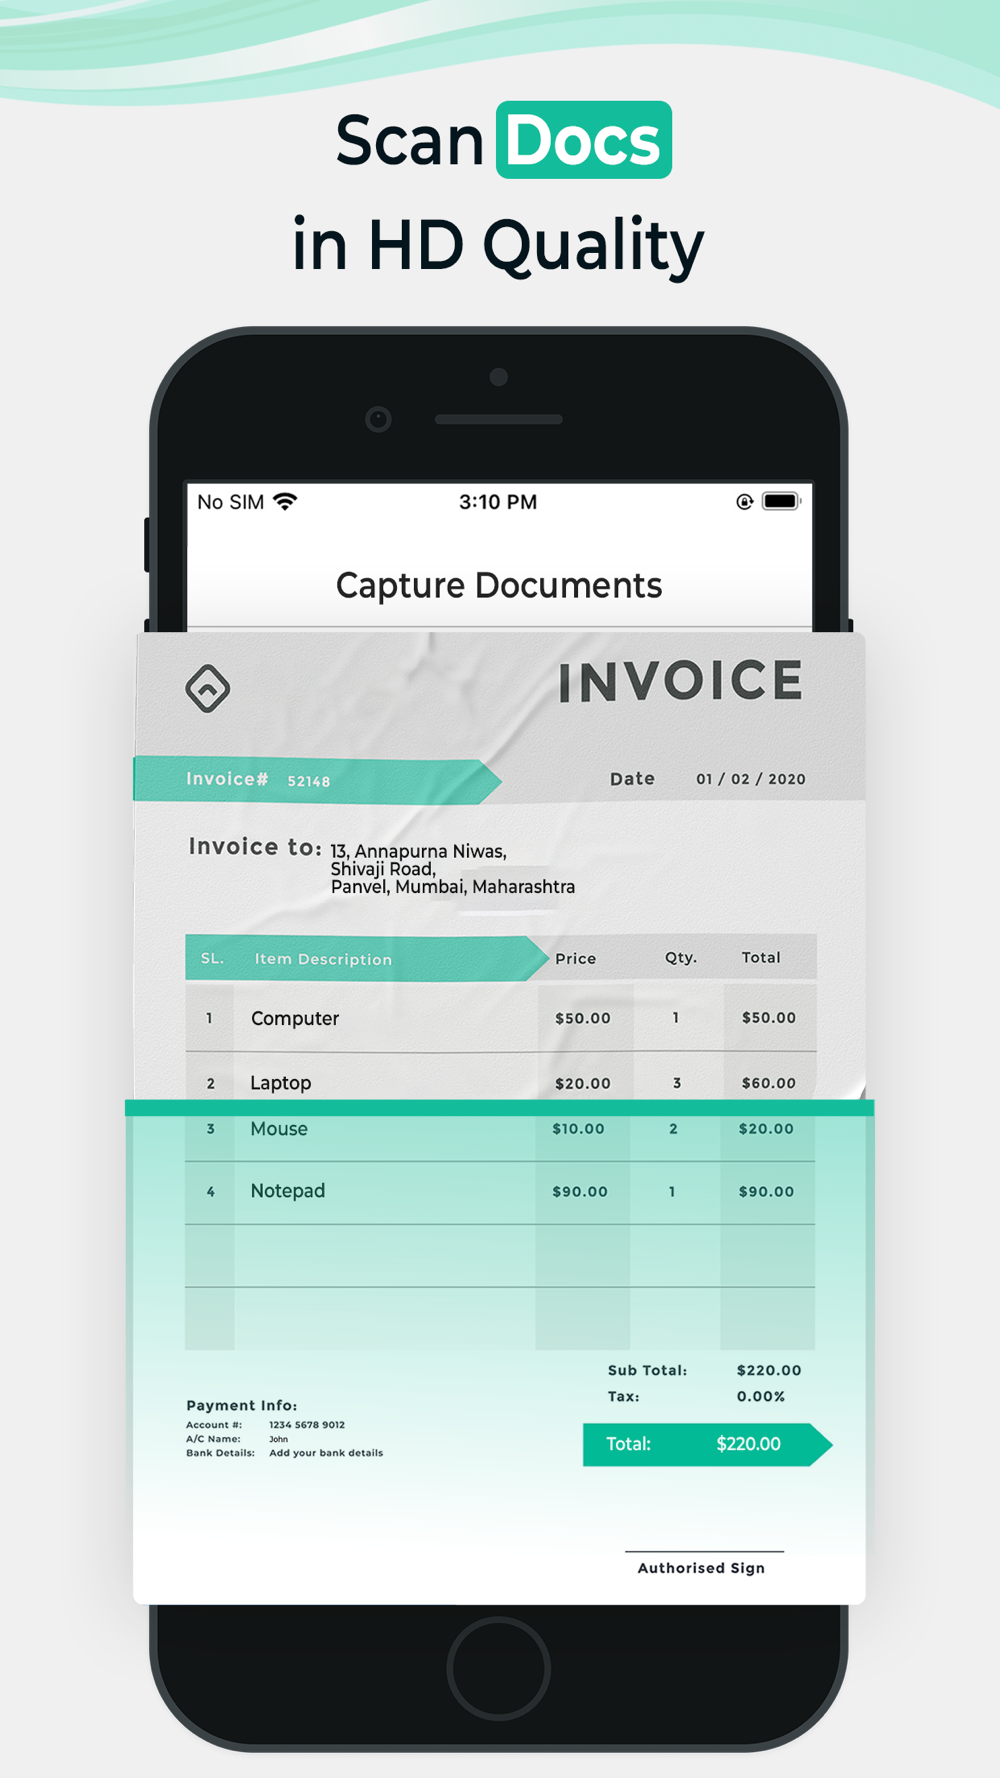This screenshot has height=1778, width=1000.
Task: Tap the Wi-Fi status icon
Action: tap(285, 502)
